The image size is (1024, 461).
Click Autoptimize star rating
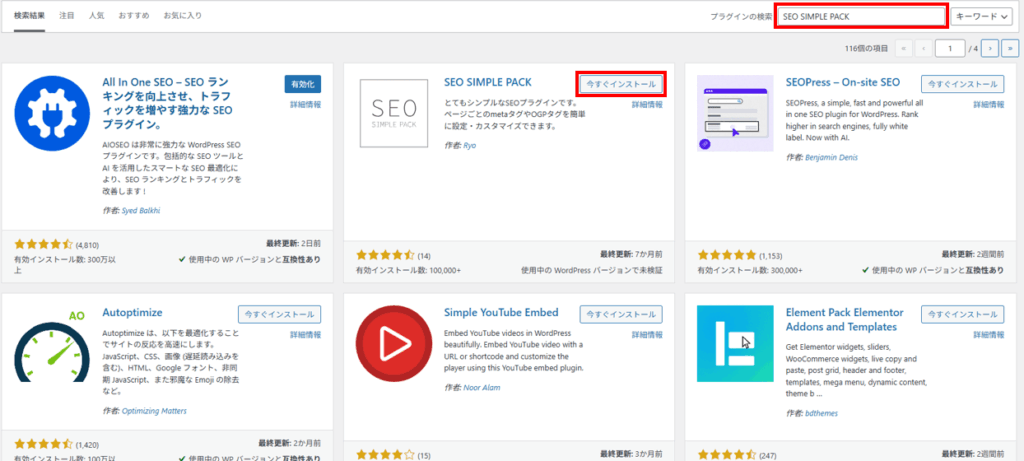(43, 444)
